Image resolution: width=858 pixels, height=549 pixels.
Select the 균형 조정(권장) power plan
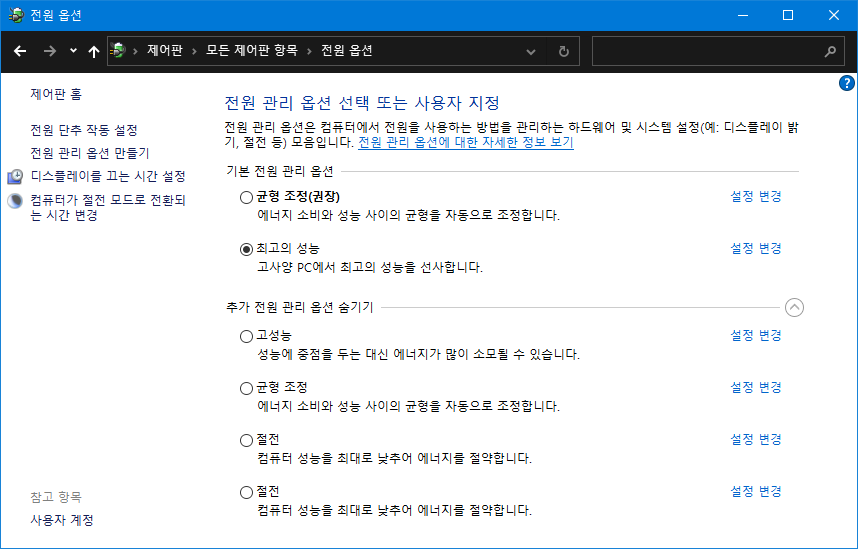click(247, 197)
